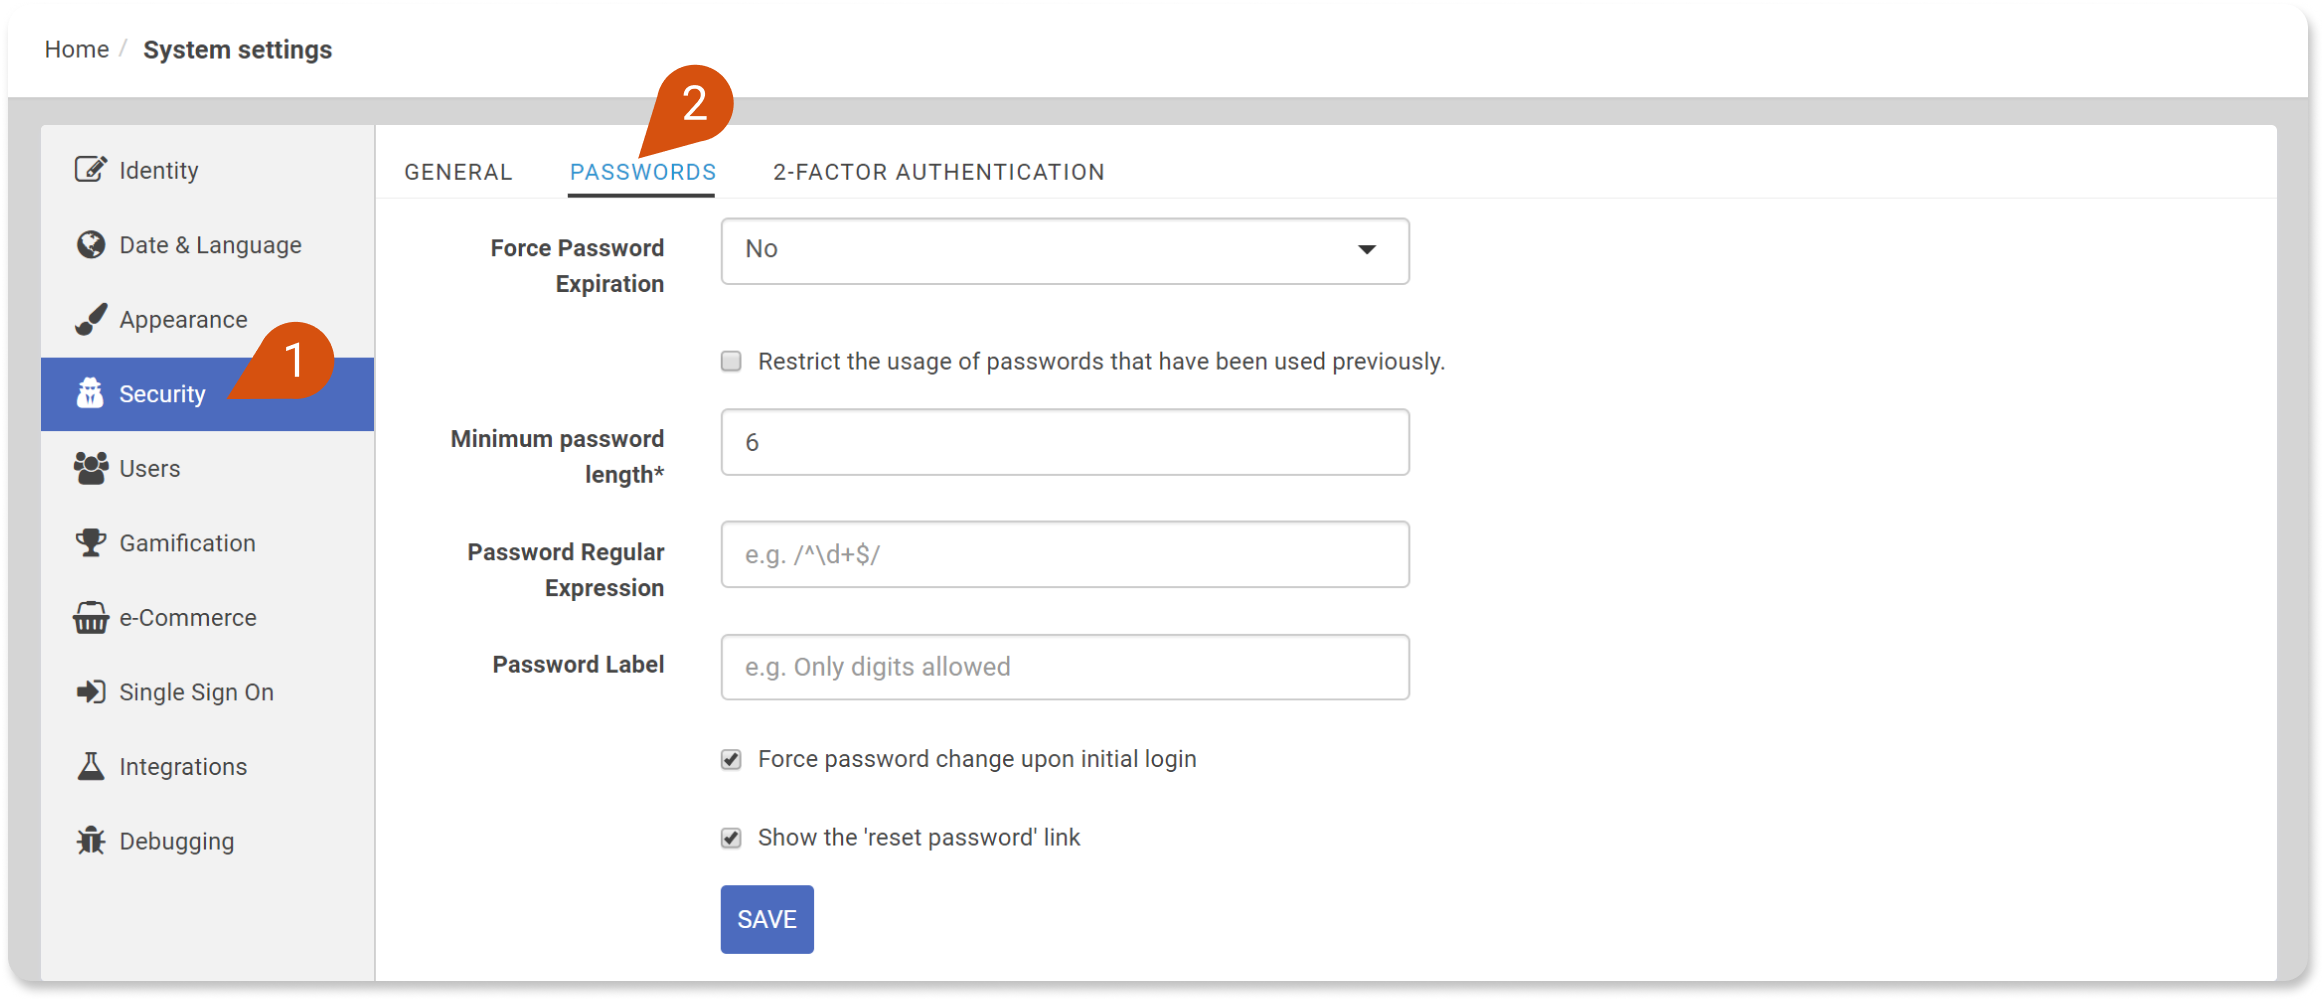Open the Force Password Expiration dropdown
2324x1001 pixels.
click(x=1064, y=251)
